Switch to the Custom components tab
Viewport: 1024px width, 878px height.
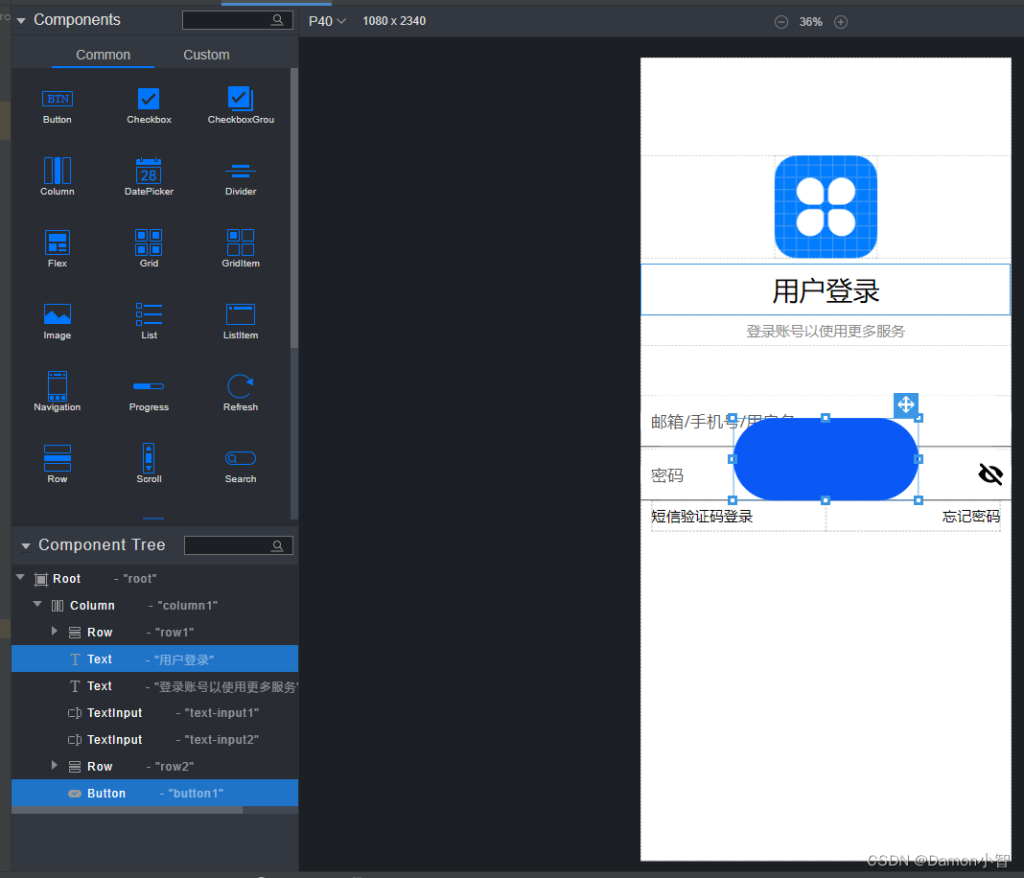click(206, 55)
